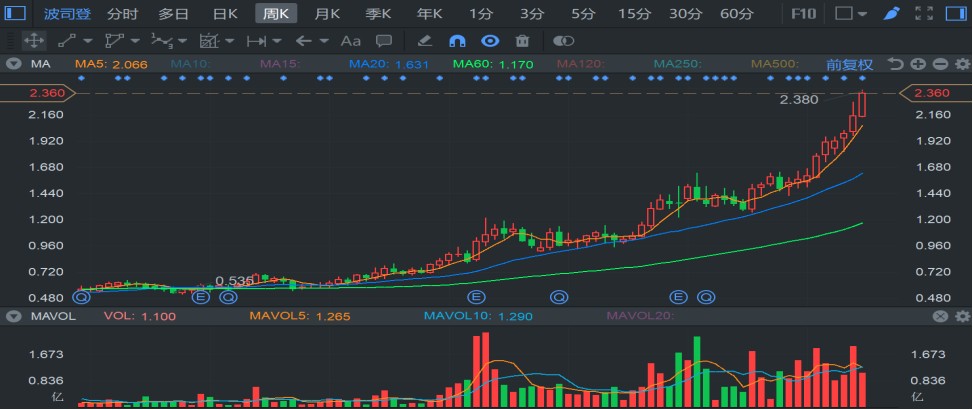The width and height of the screenshot is (973, 410).
Task: Expand the region tools dropdown arrow
Action: (230, 42)
